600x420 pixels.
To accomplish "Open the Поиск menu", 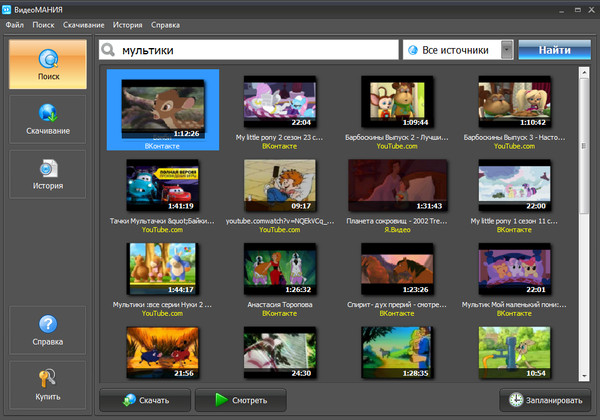I will (x=43, y=25).
